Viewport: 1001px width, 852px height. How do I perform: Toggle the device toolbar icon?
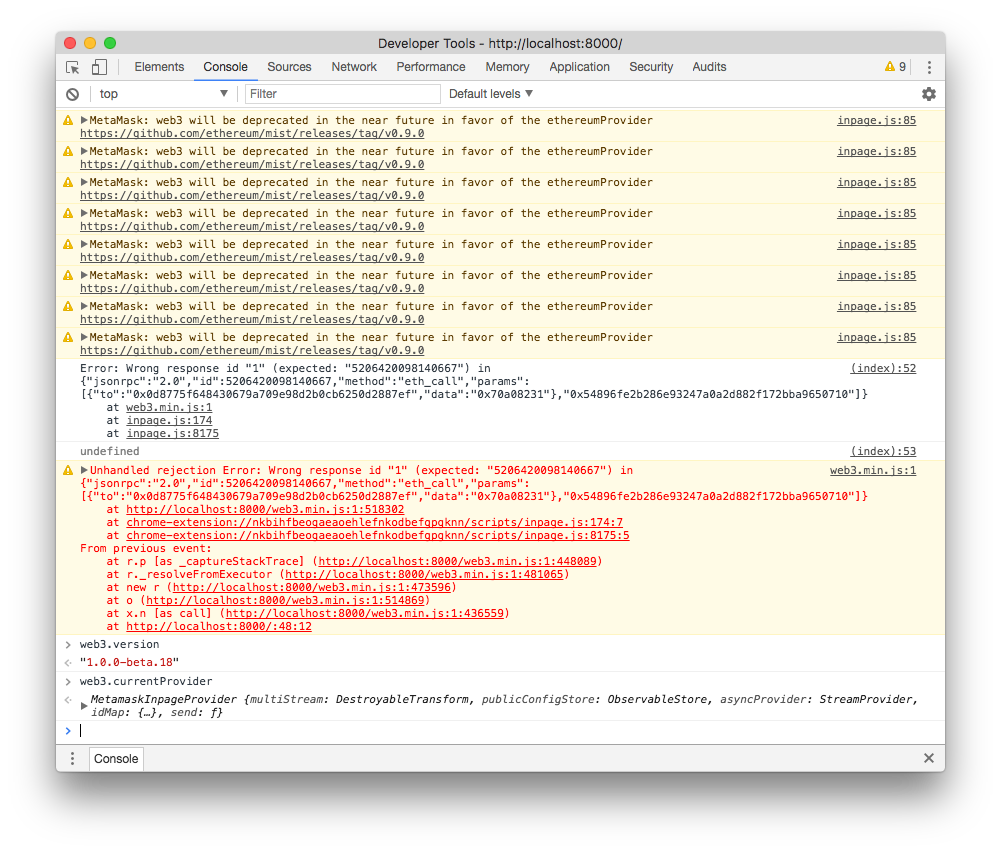(99, 67)
